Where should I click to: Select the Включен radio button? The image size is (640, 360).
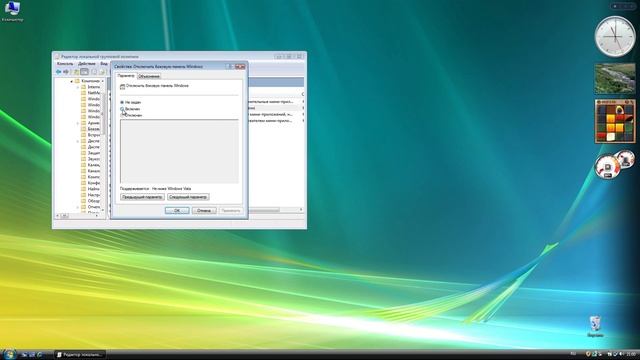[x=122, y=109]
